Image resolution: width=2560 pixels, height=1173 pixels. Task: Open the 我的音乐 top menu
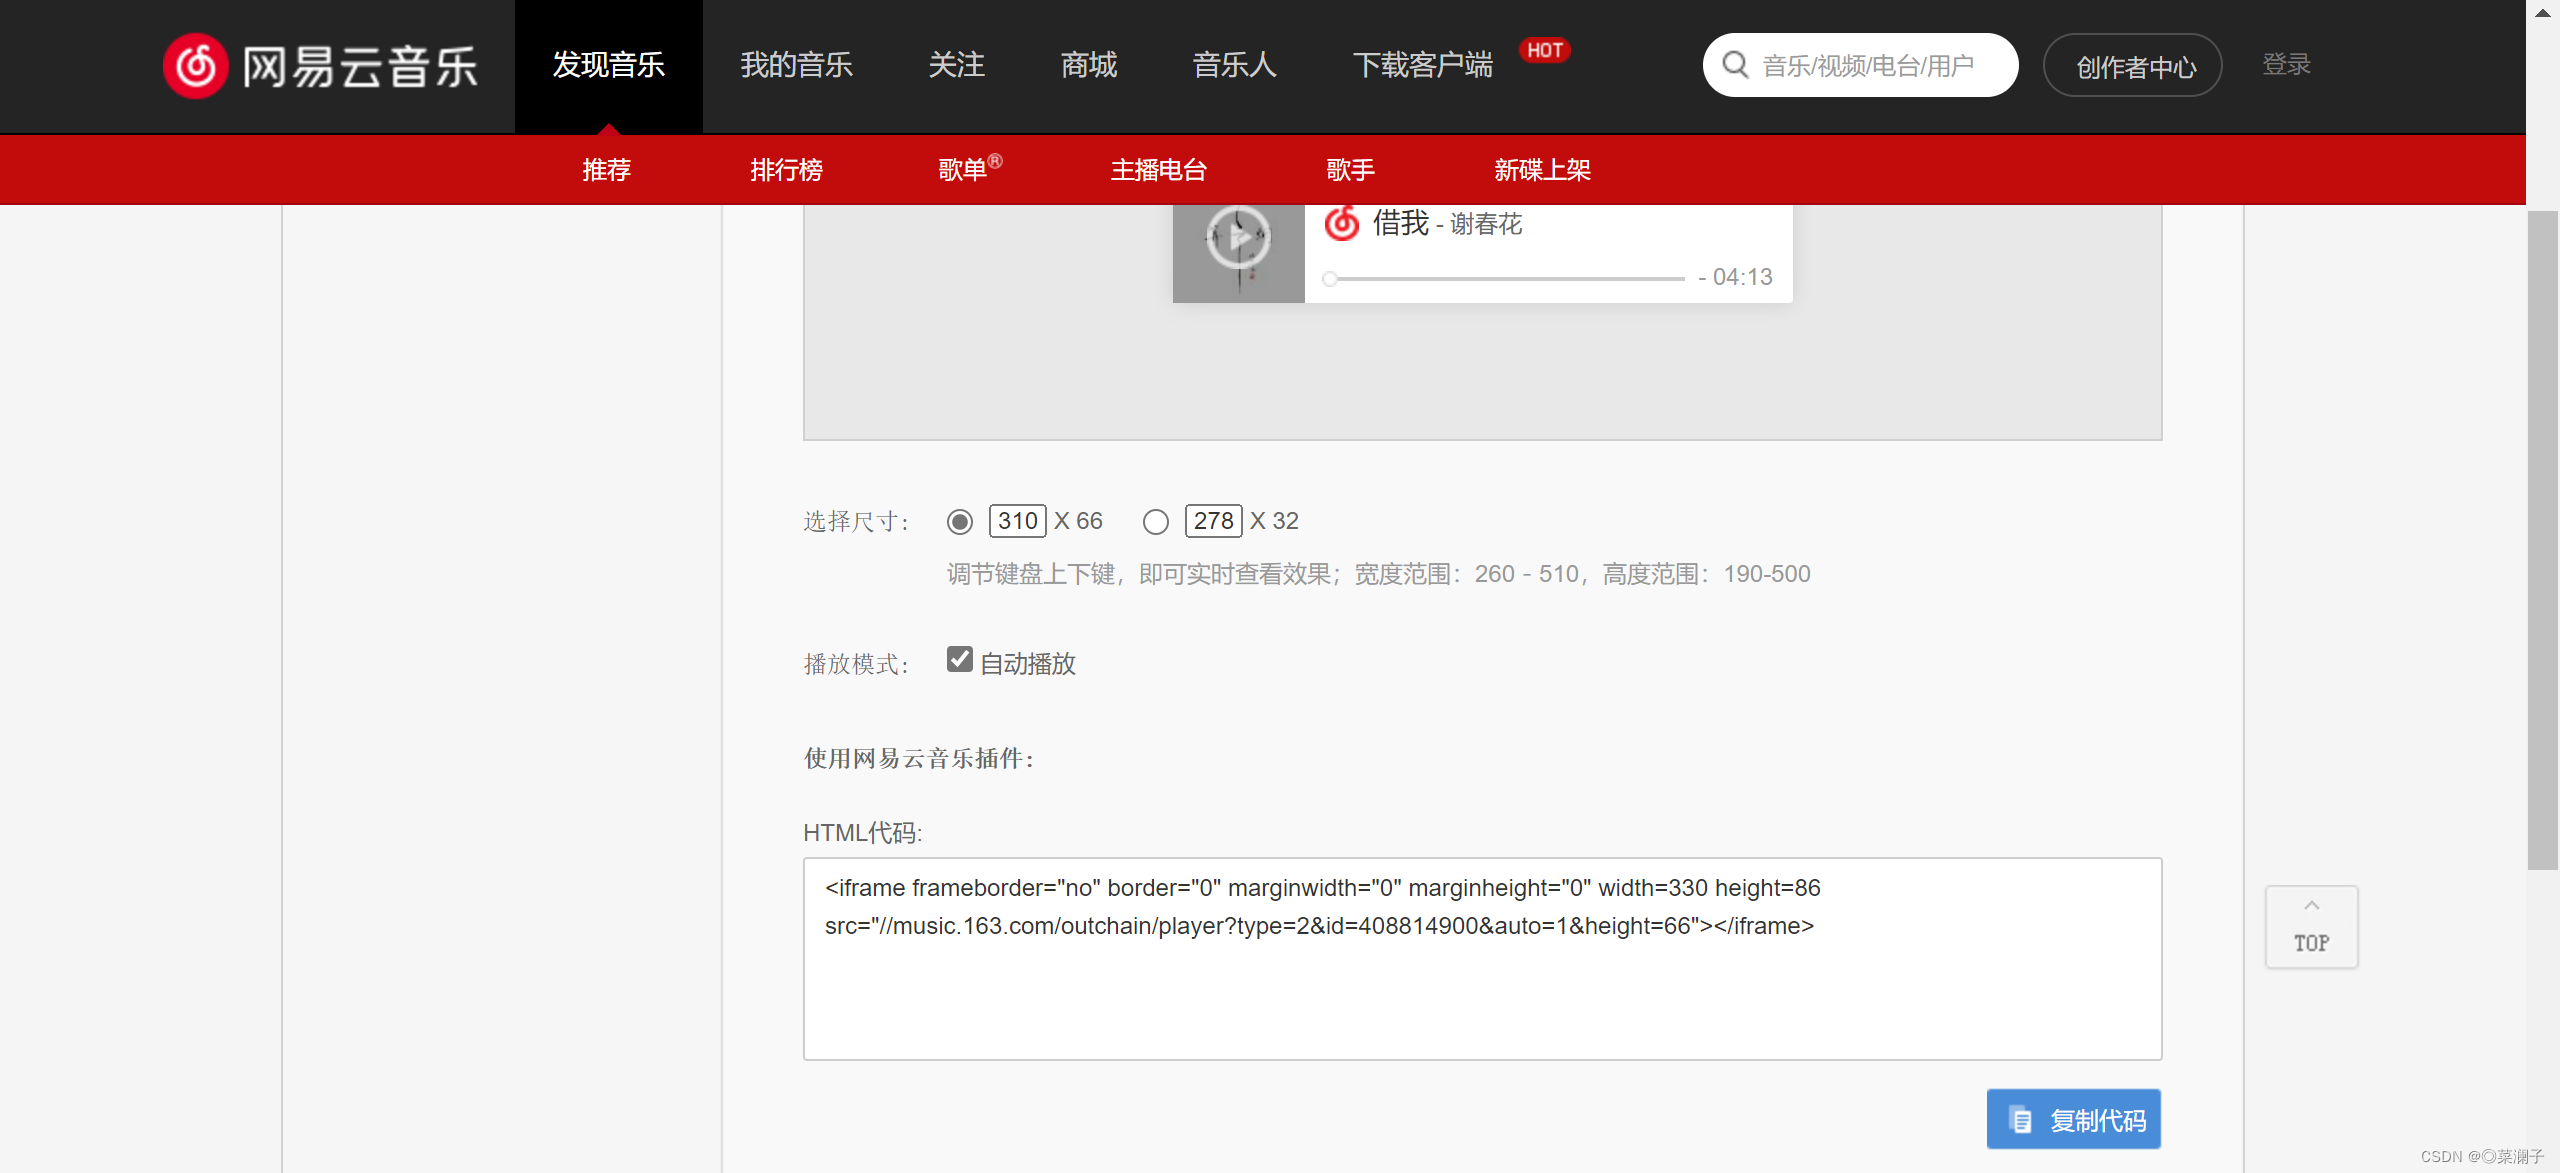tap(796, 65)
